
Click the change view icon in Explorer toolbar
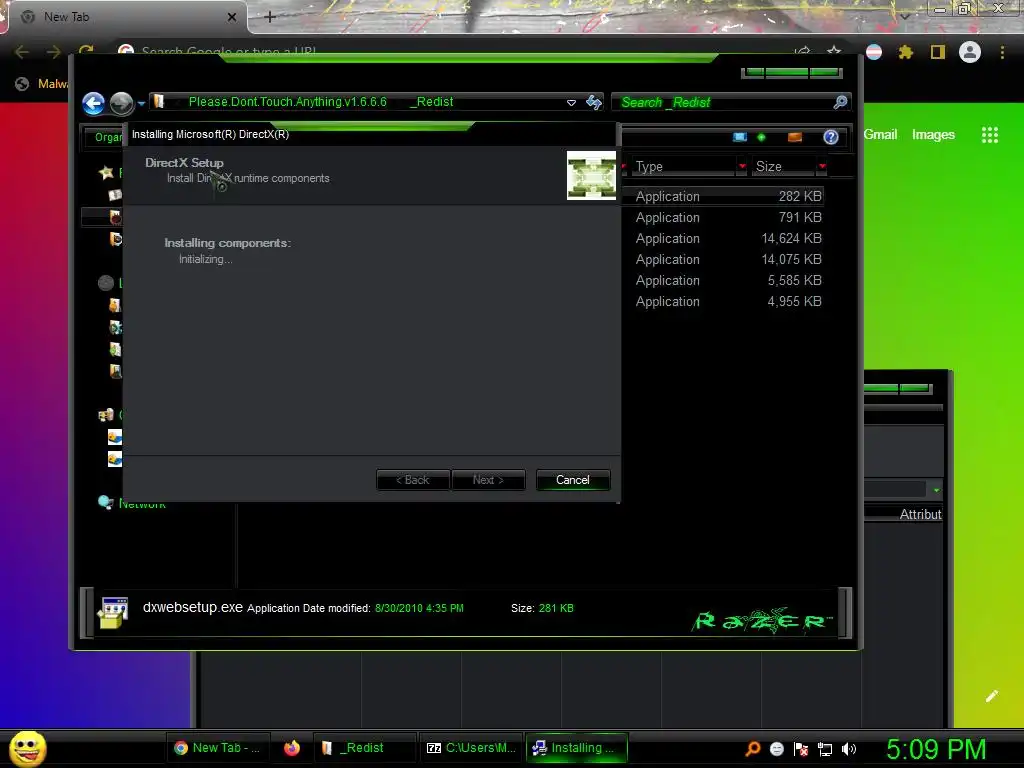pos(740,137)
